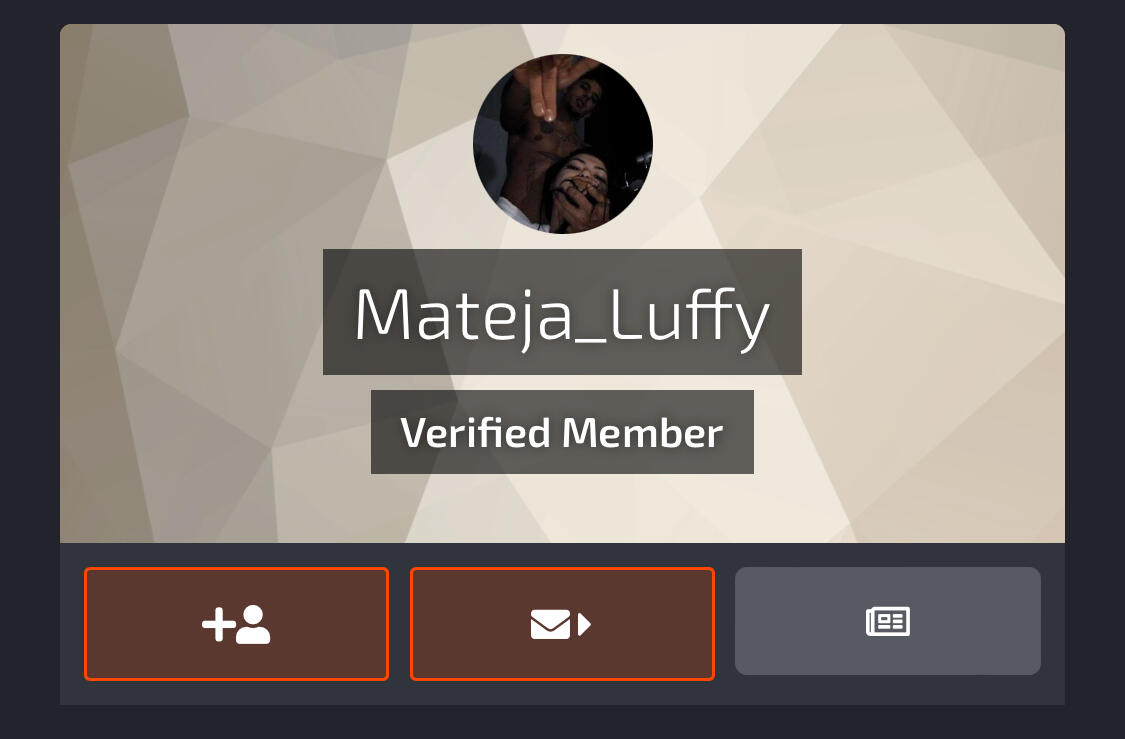Click the middle action button to message the user
The height and width of the screenshot is (739, 1125).
point(562,623)
